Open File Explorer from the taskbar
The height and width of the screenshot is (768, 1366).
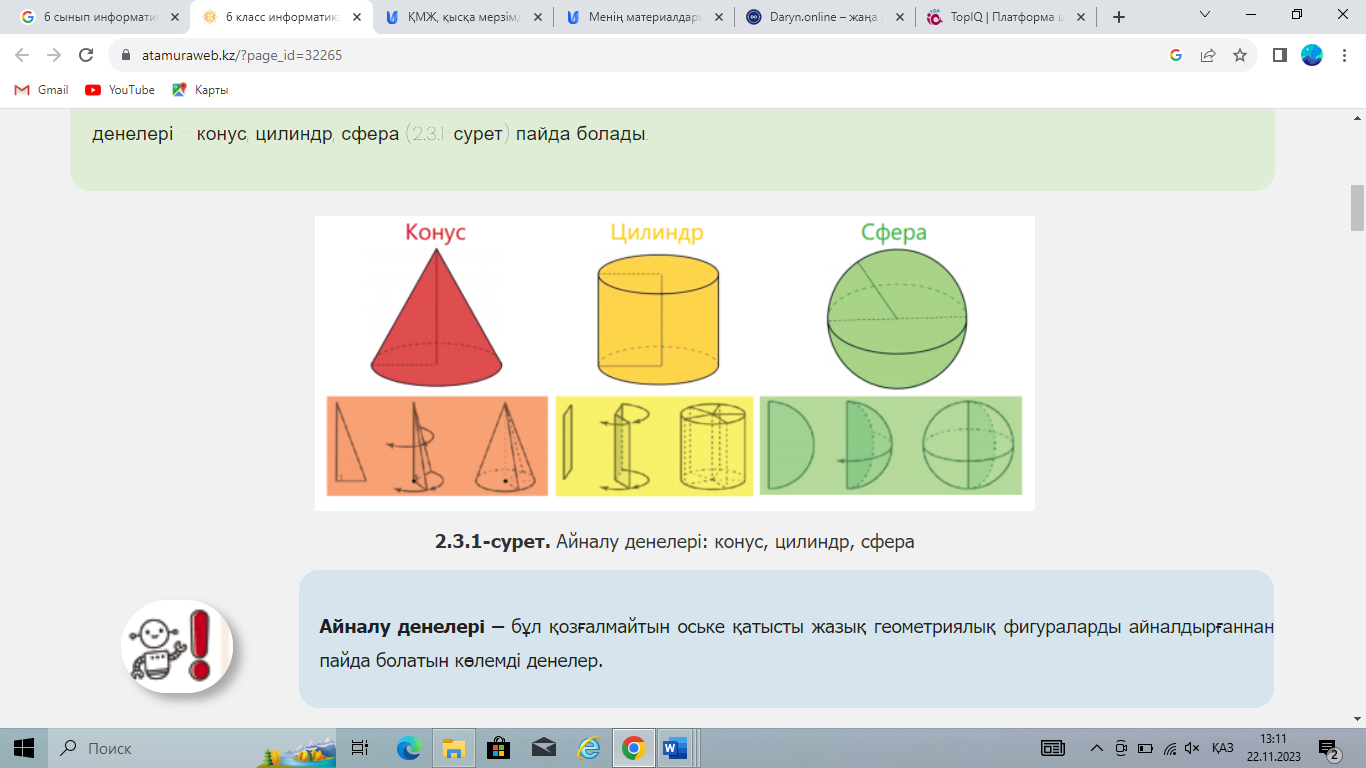click(x=453, y=748)
